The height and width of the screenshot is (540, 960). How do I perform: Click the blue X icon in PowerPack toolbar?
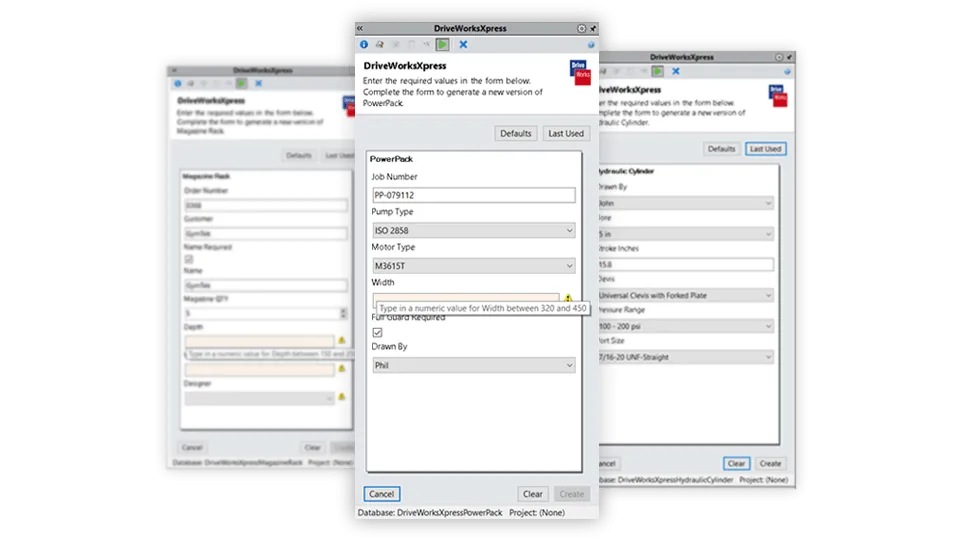coord(463,45)
